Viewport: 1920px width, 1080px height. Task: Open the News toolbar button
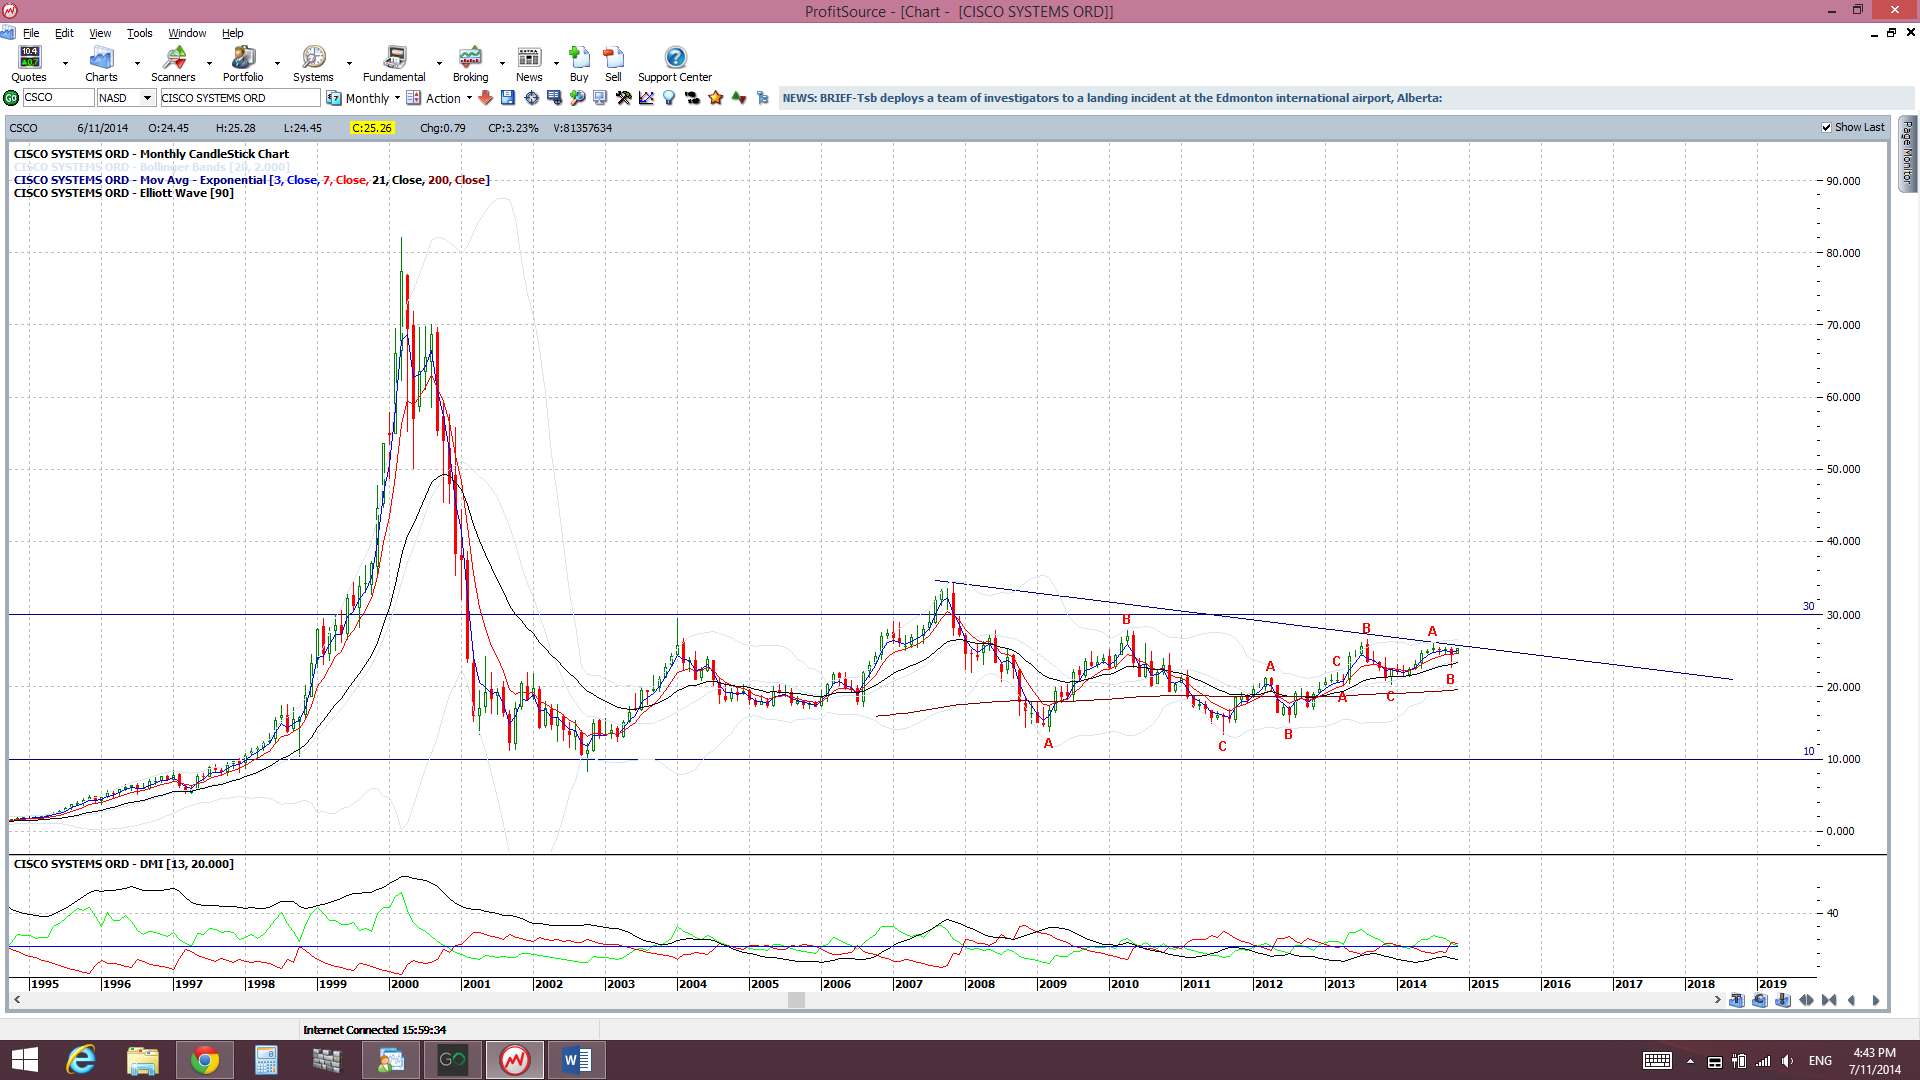point(529,64)
